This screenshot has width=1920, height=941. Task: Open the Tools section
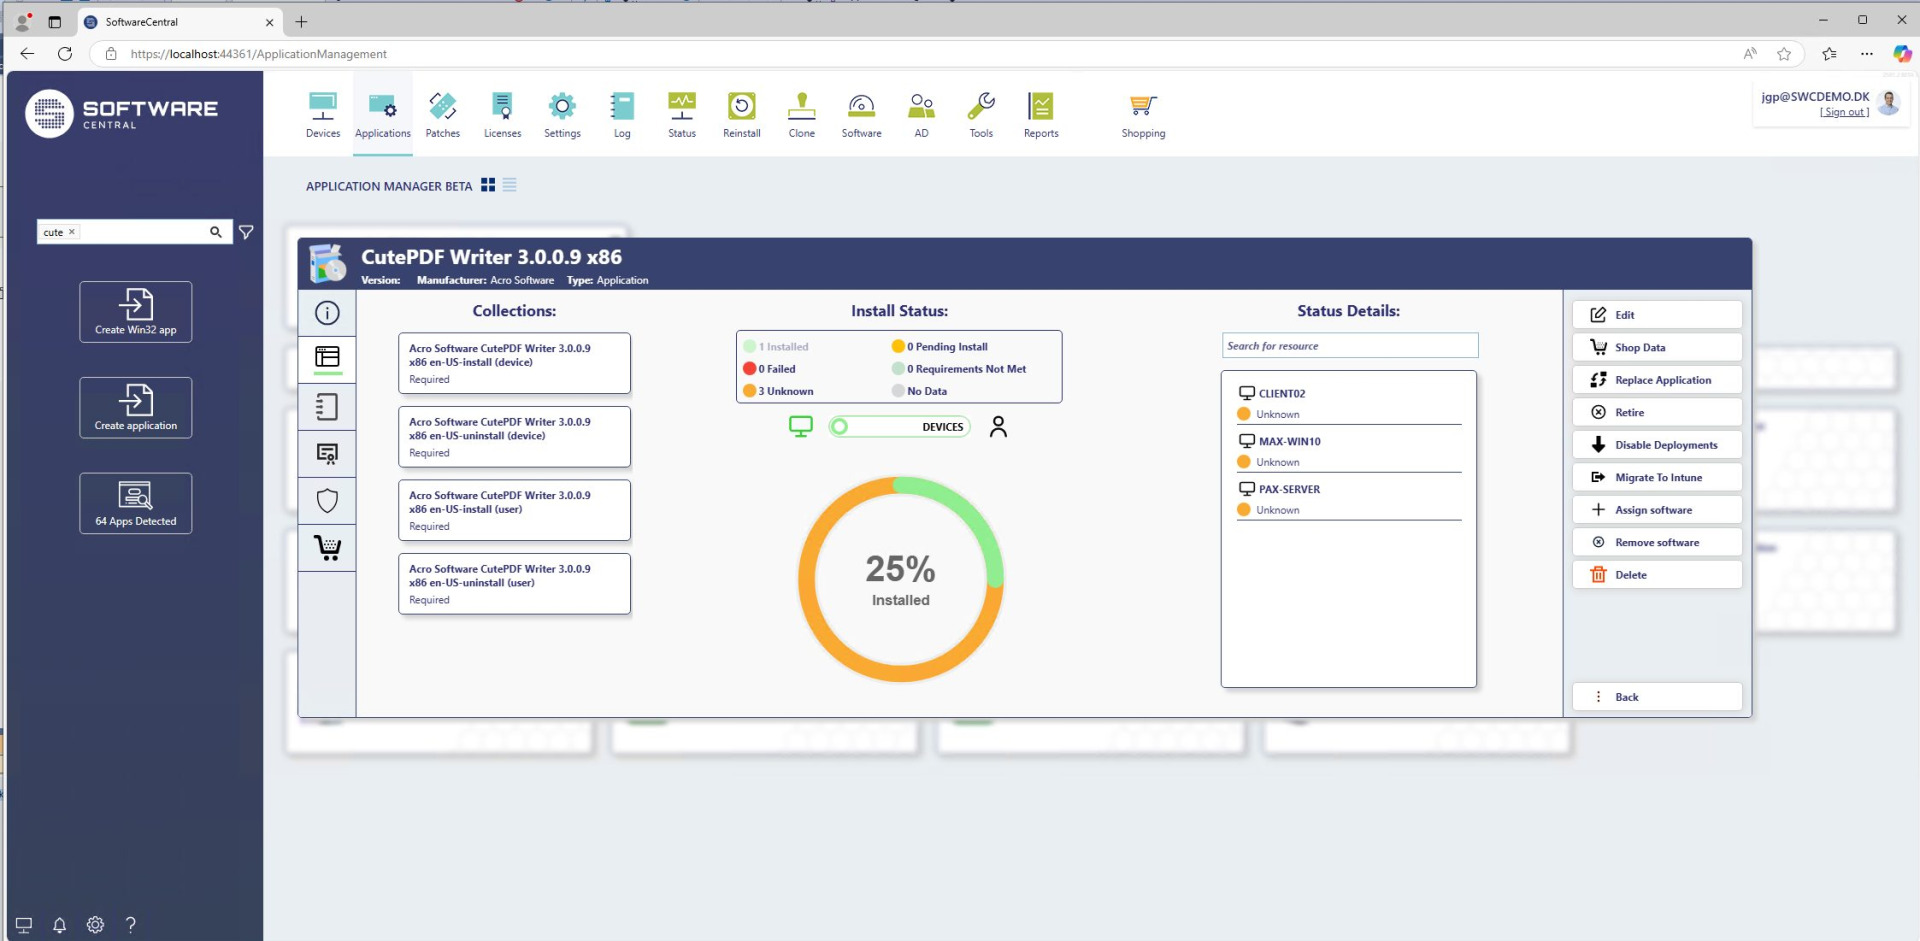click(981, 114)
